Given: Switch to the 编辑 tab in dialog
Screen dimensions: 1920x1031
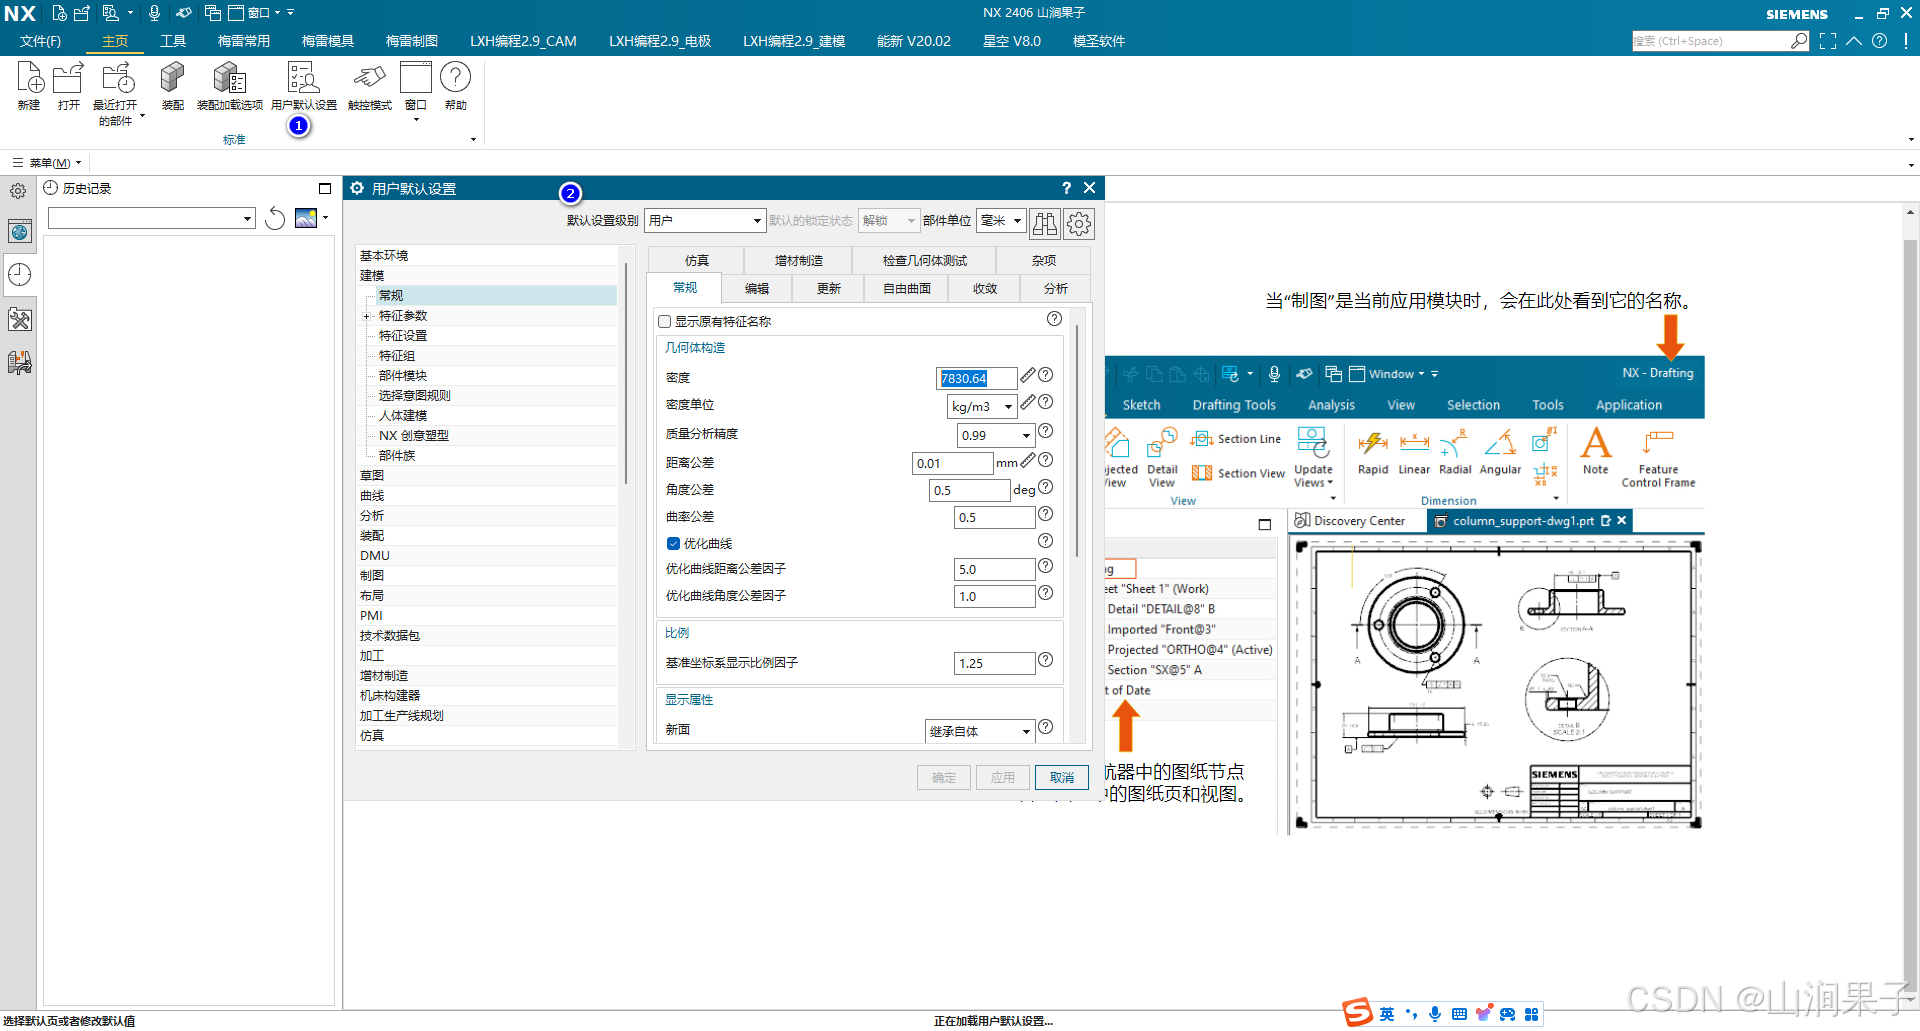Looking at the screenshot, I should (757, 288).
